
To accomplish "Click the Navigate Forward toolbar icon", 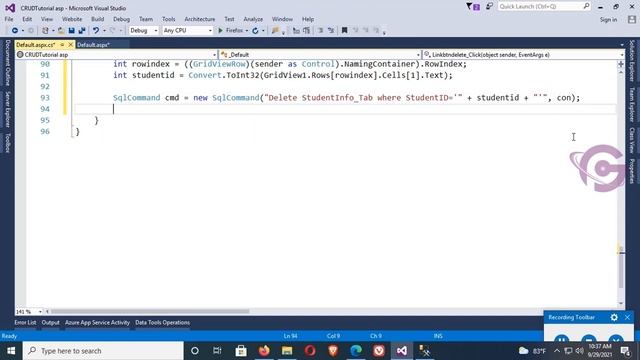I will 31,31.
